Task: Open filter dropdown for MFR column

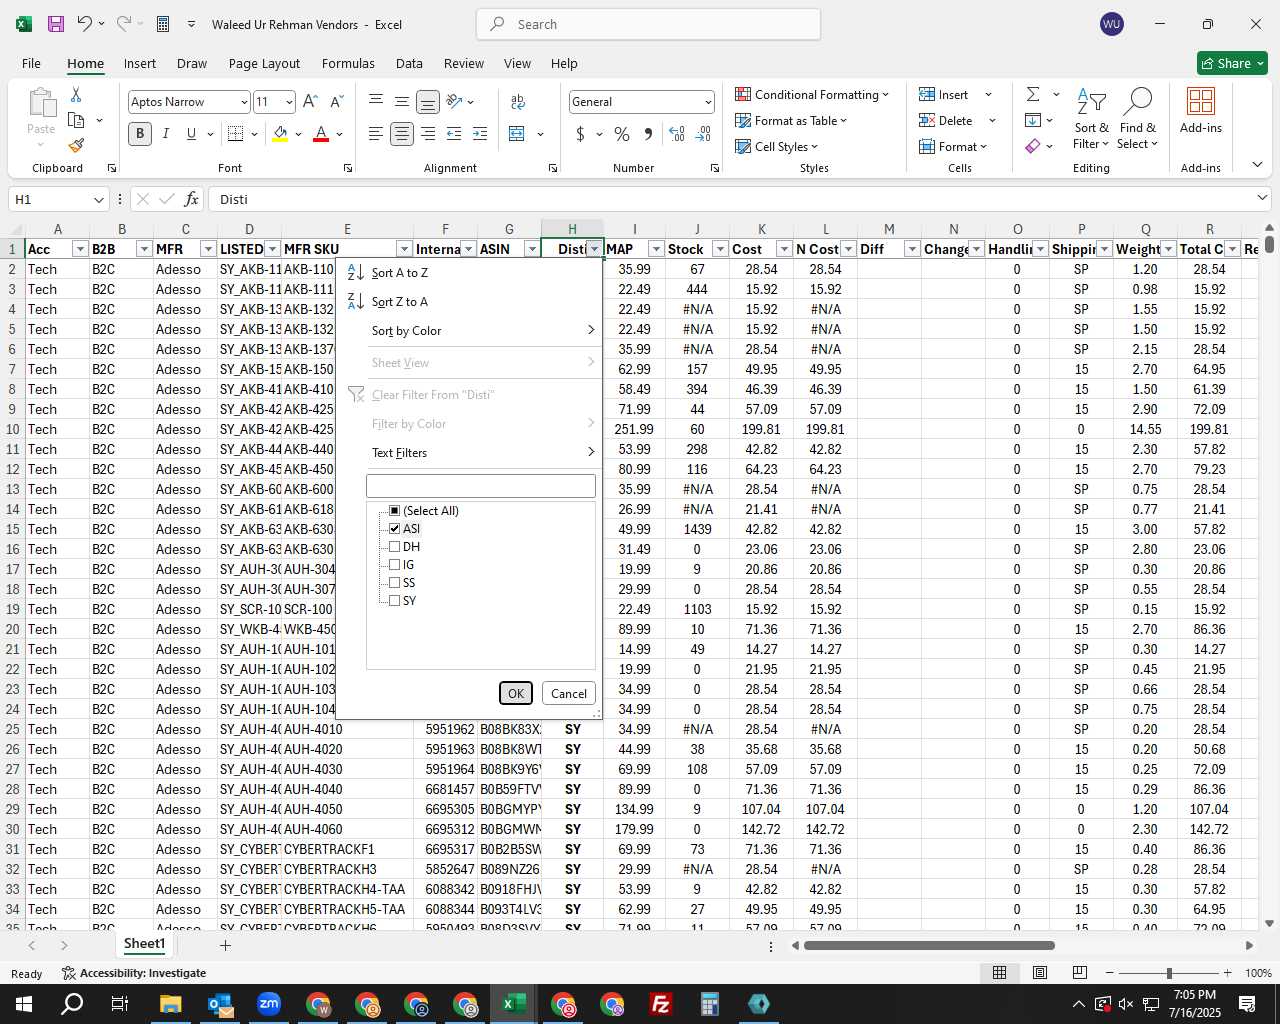Action: click(208, 249)
